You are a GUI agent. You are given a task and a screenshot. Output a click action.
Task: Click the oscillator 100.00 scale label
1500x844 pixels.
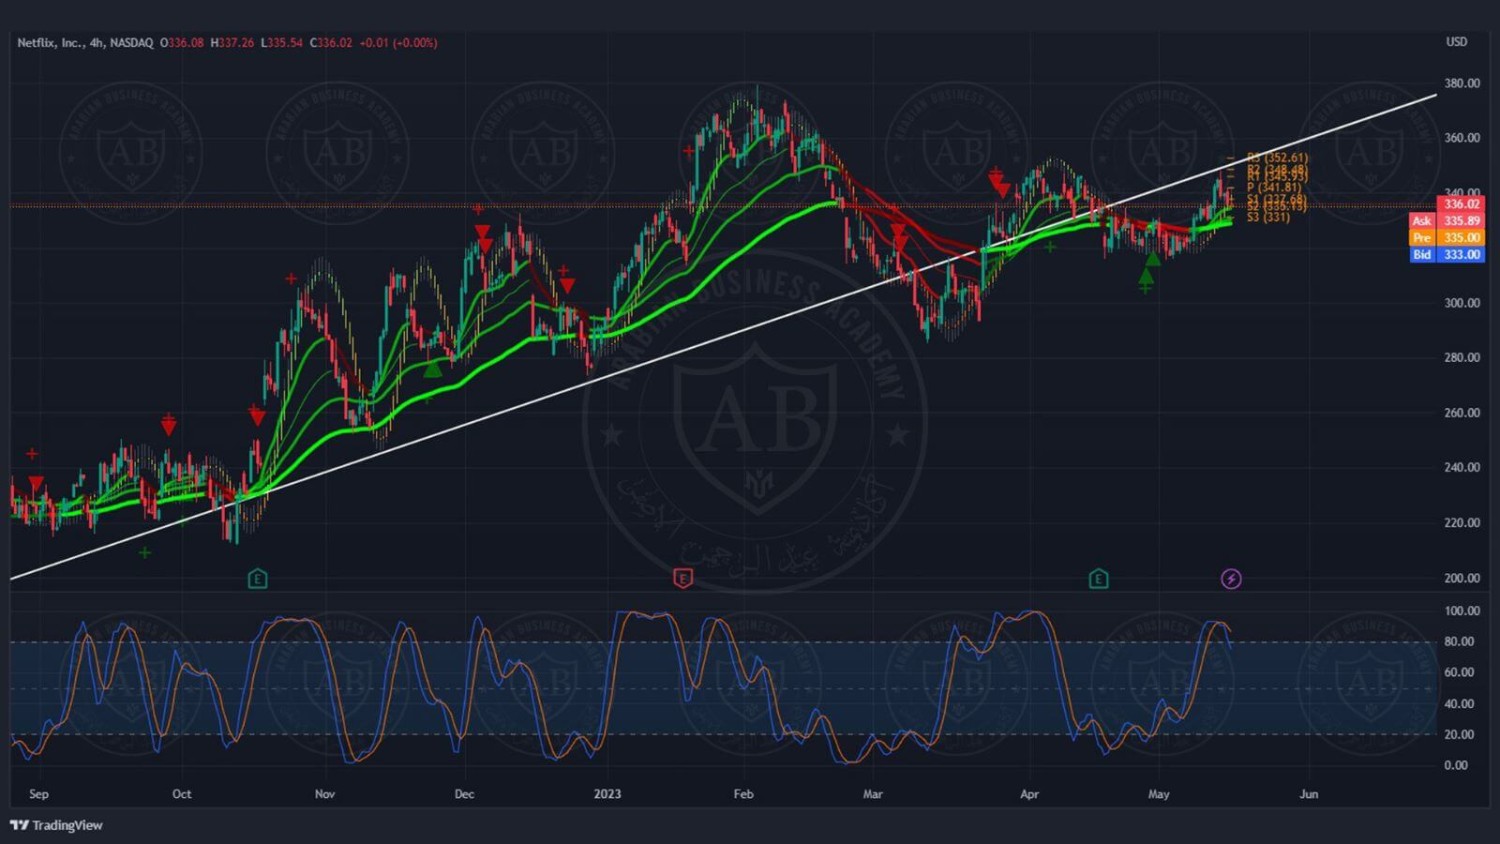tap(1462, 611)
